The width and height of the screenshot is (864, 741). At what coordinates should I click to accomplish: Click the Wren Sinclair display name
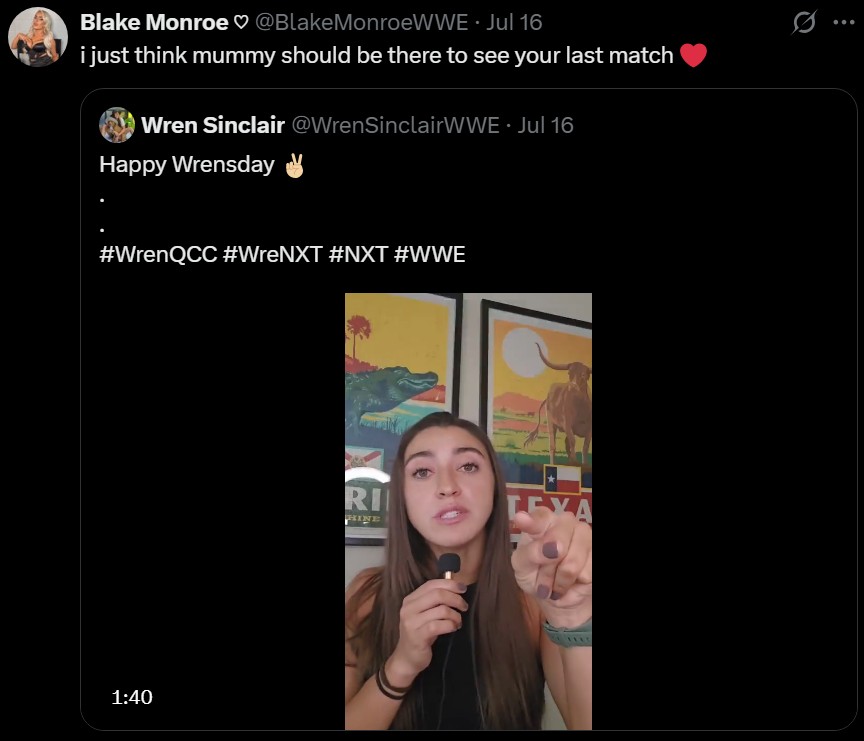(x=213, y=125)
